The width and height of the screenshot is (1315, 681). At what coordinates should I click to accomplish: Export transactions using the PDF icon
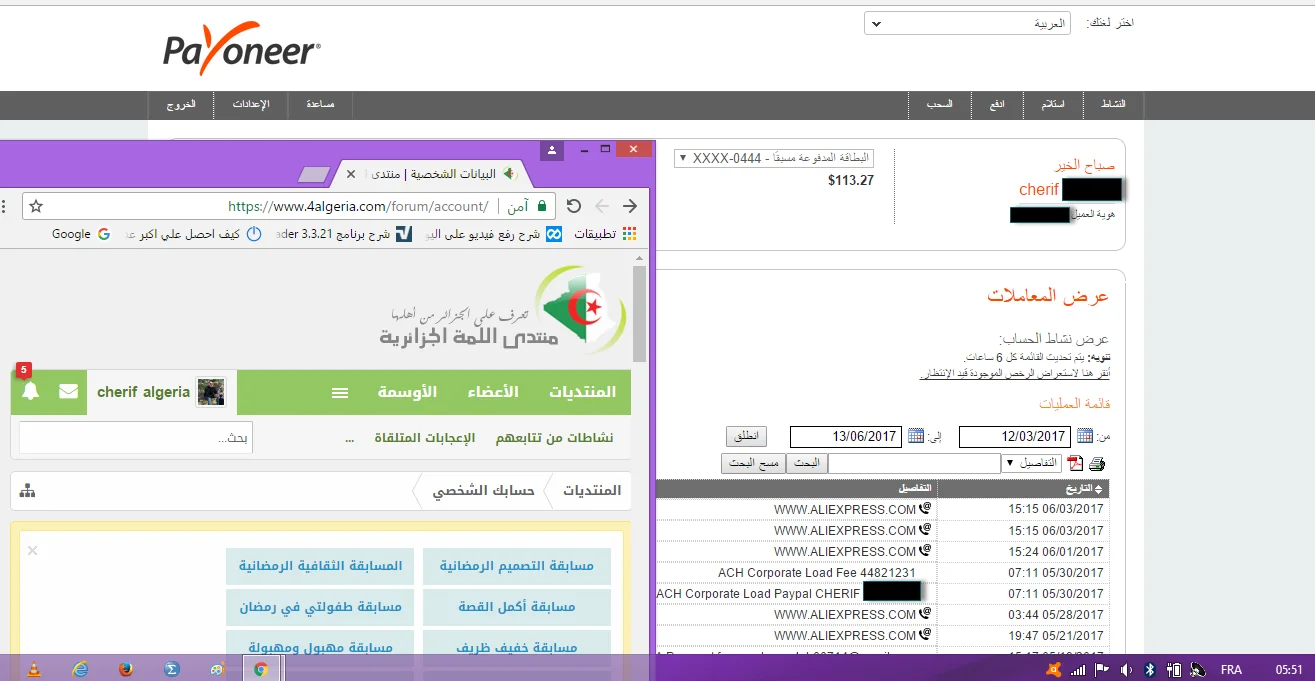[x=1076, y=464]
